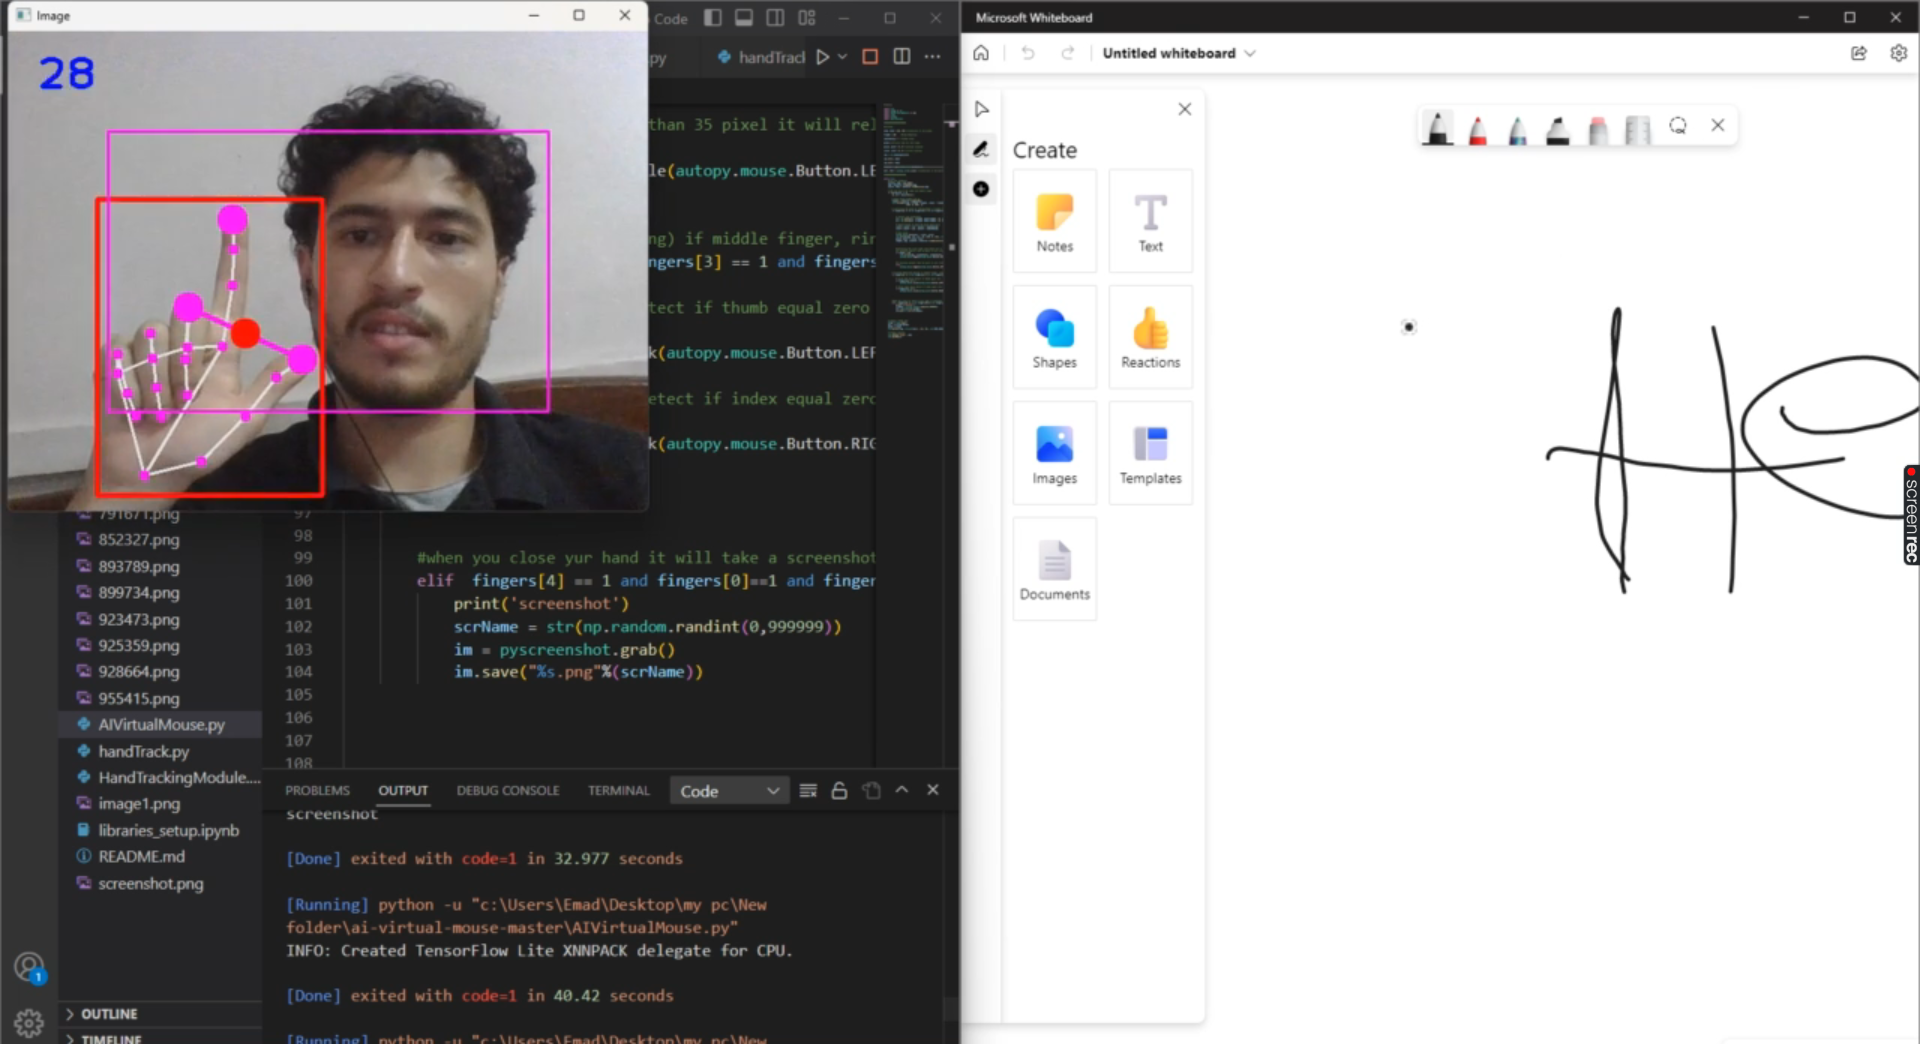Image resolution: width=1920 pixels, height=1044 pixels.
Task: Open the Untitled whiteboard name dropdown
Action: (1250, 53)
